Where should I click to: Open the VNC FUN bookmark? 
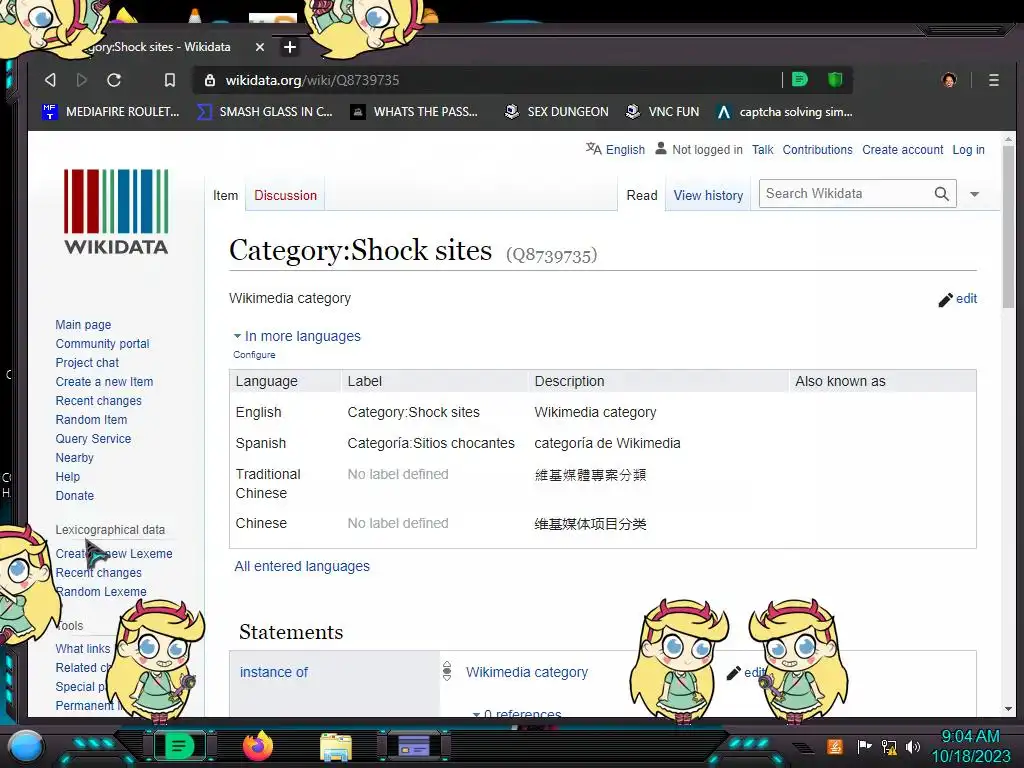(x=662, y=112)
